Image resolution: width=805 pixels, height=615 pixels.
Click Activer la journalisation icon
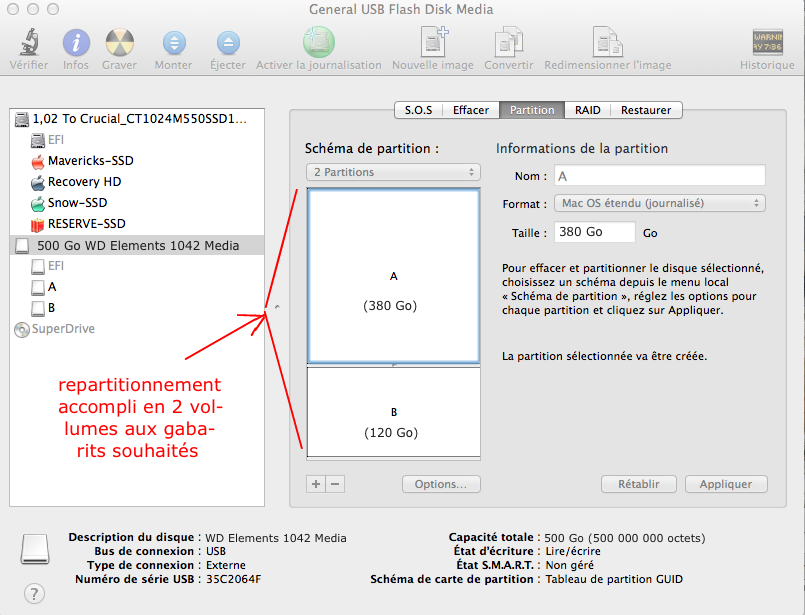coord(319,43)
